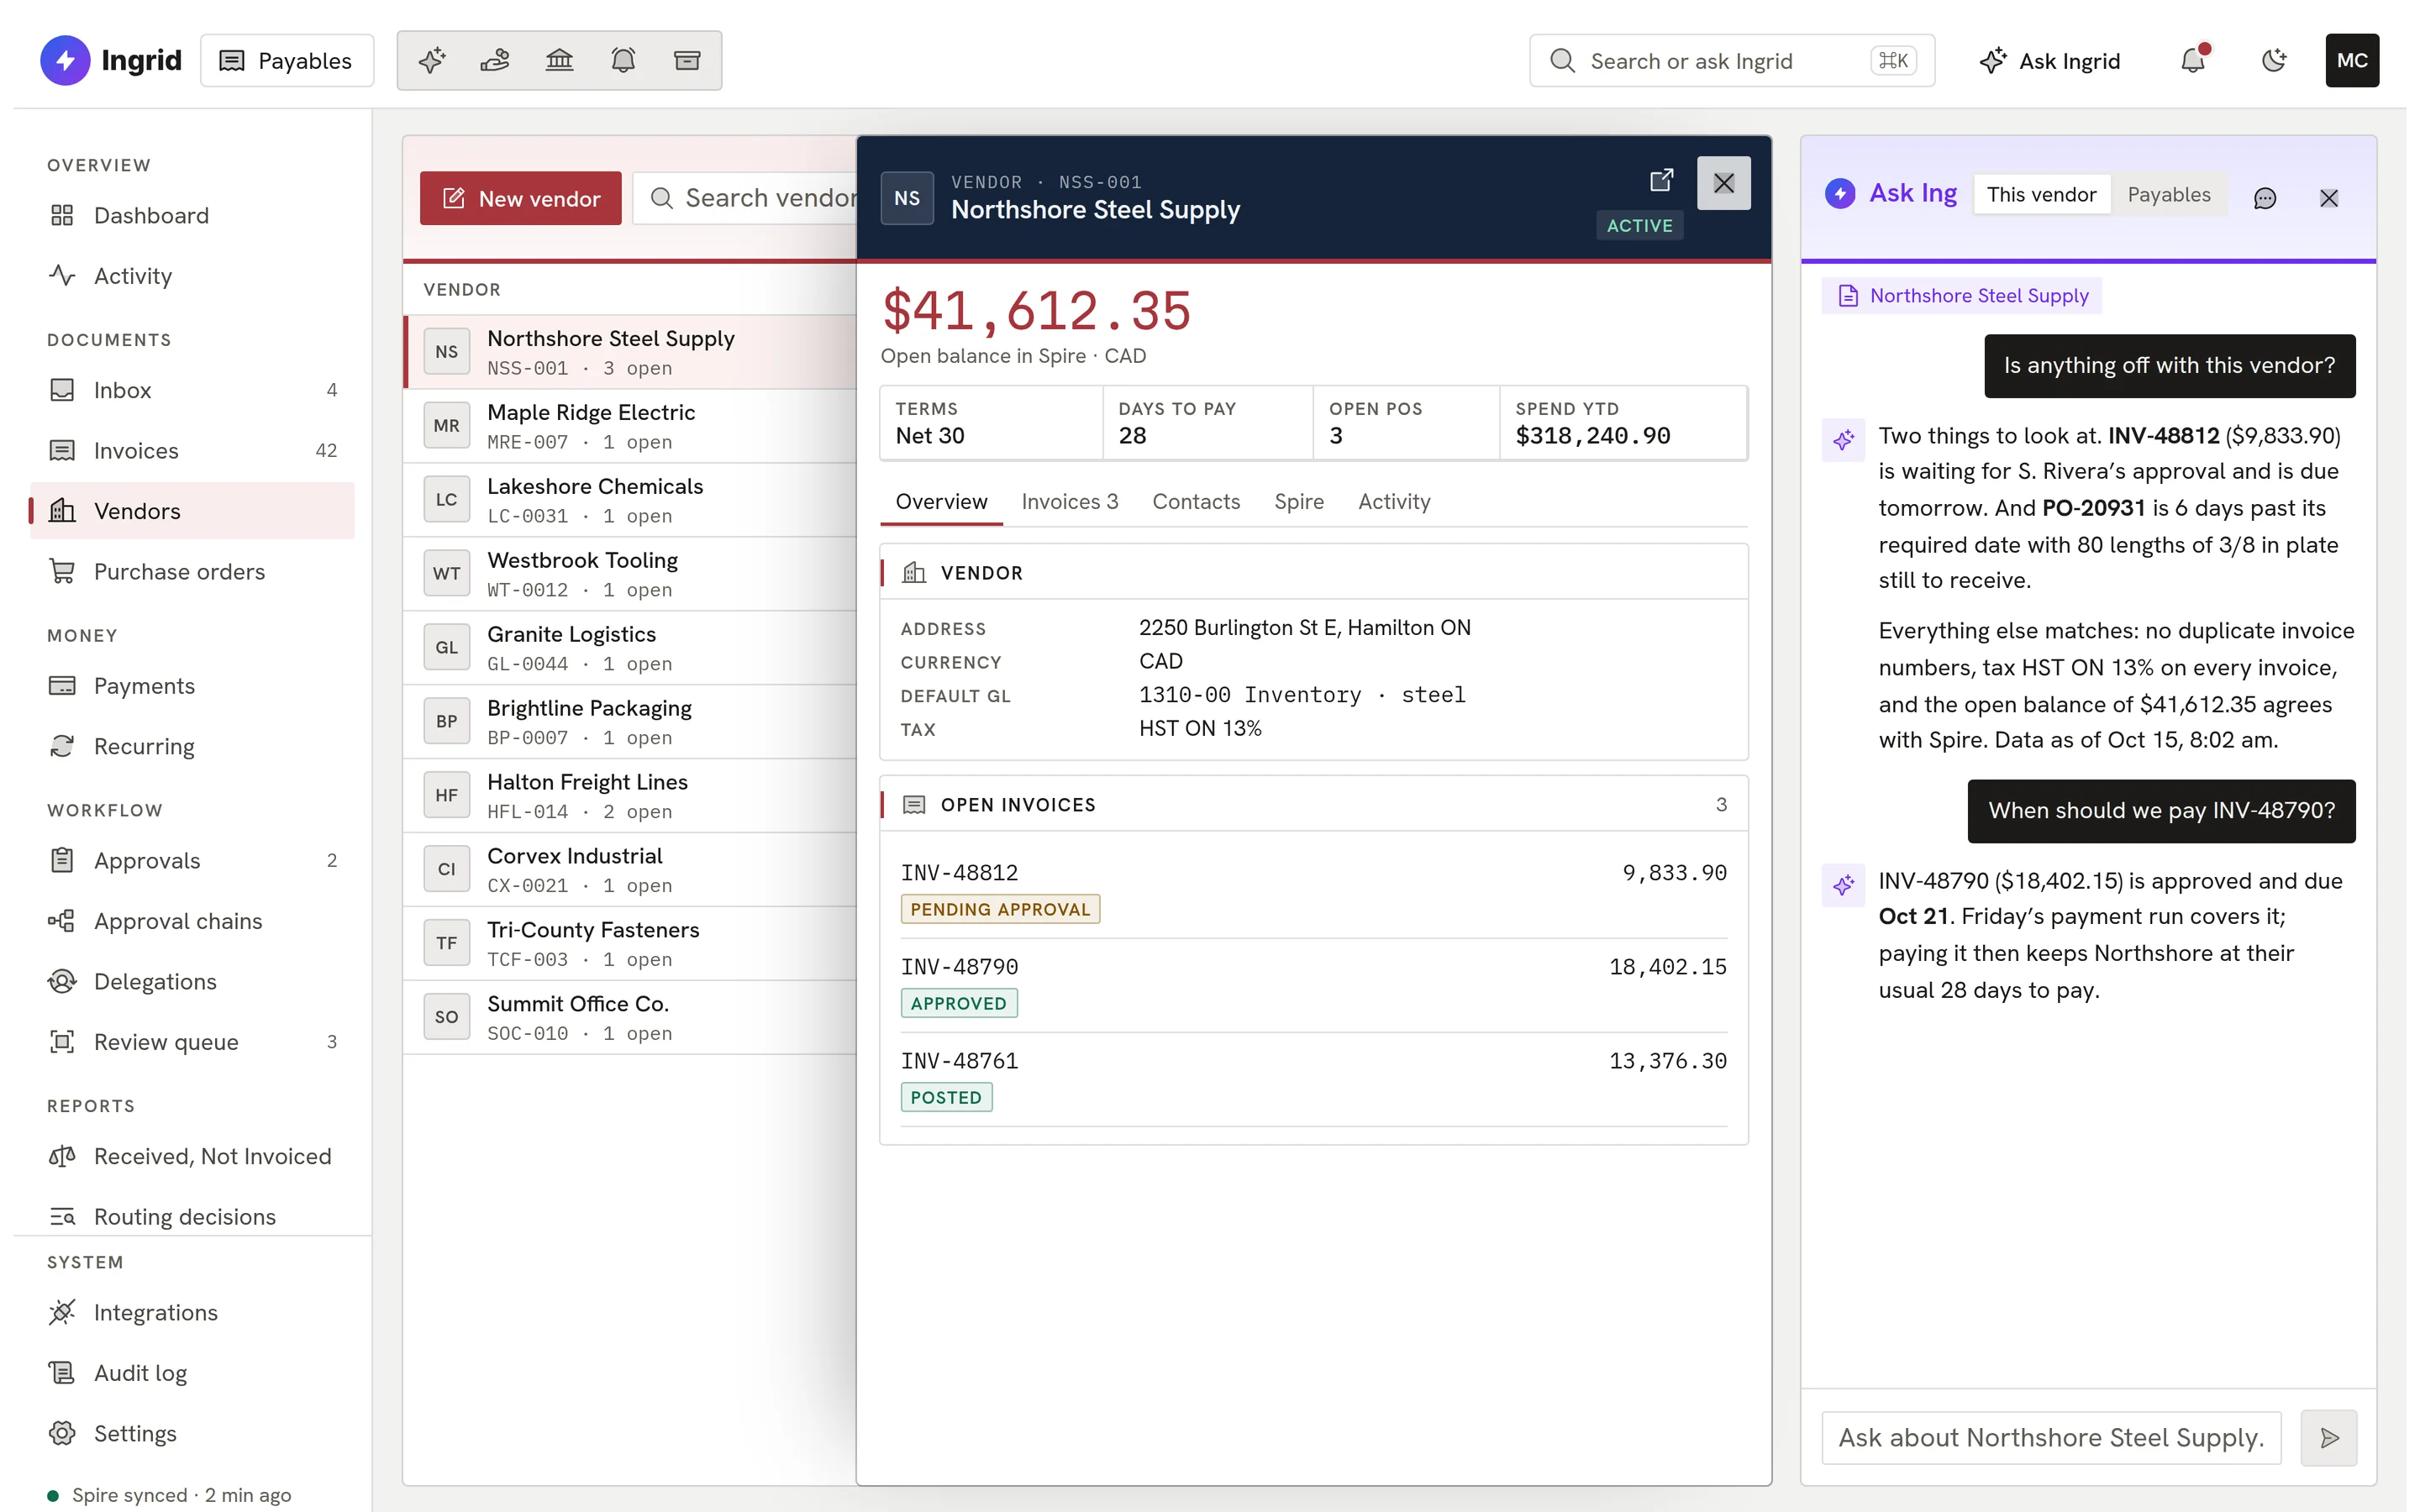Select Vendors in the sidebar
2420x1512 pixels.
[x=192, y=511]
